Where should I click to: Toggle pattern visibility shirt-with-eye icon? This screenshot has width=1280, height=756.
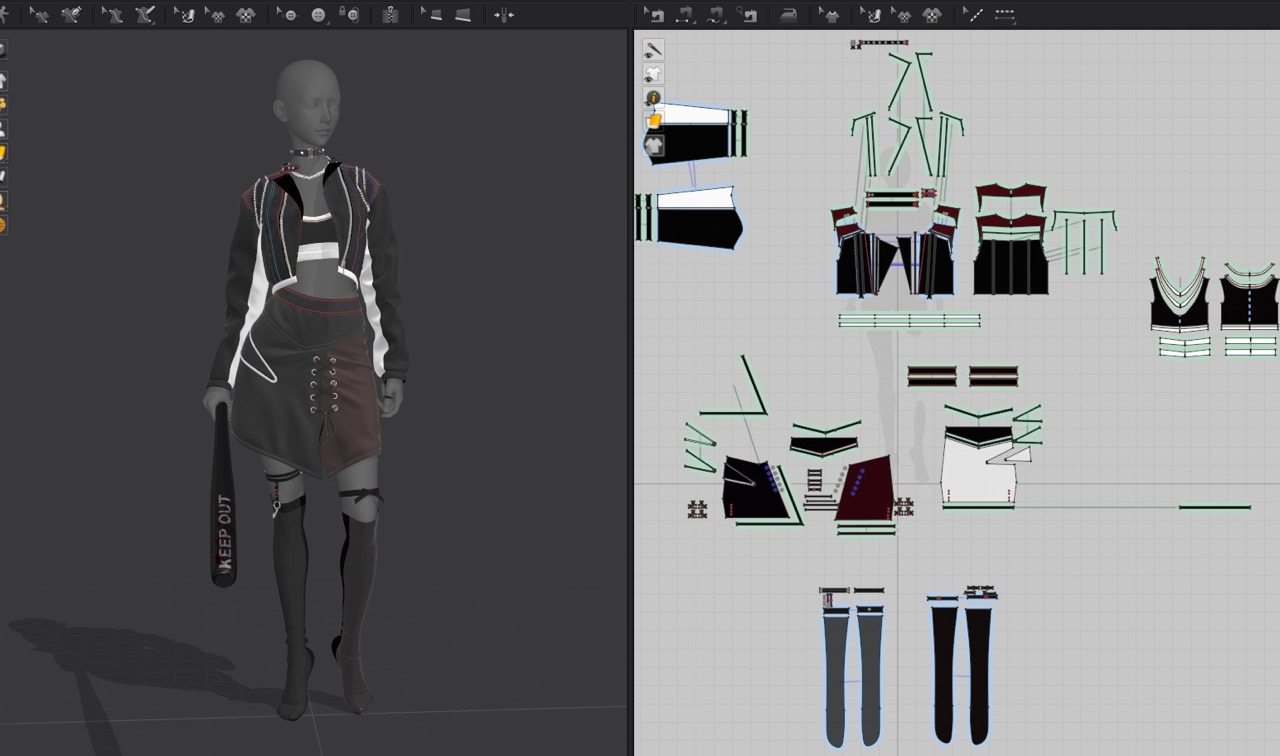click(653, 74)
